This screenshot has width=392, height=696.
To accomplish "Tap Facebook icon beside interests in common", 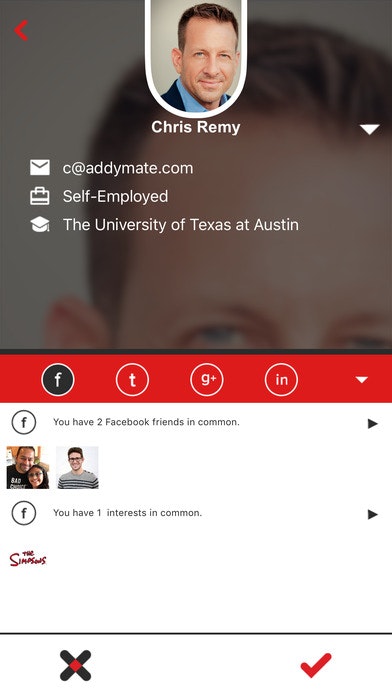I will 24,513.
